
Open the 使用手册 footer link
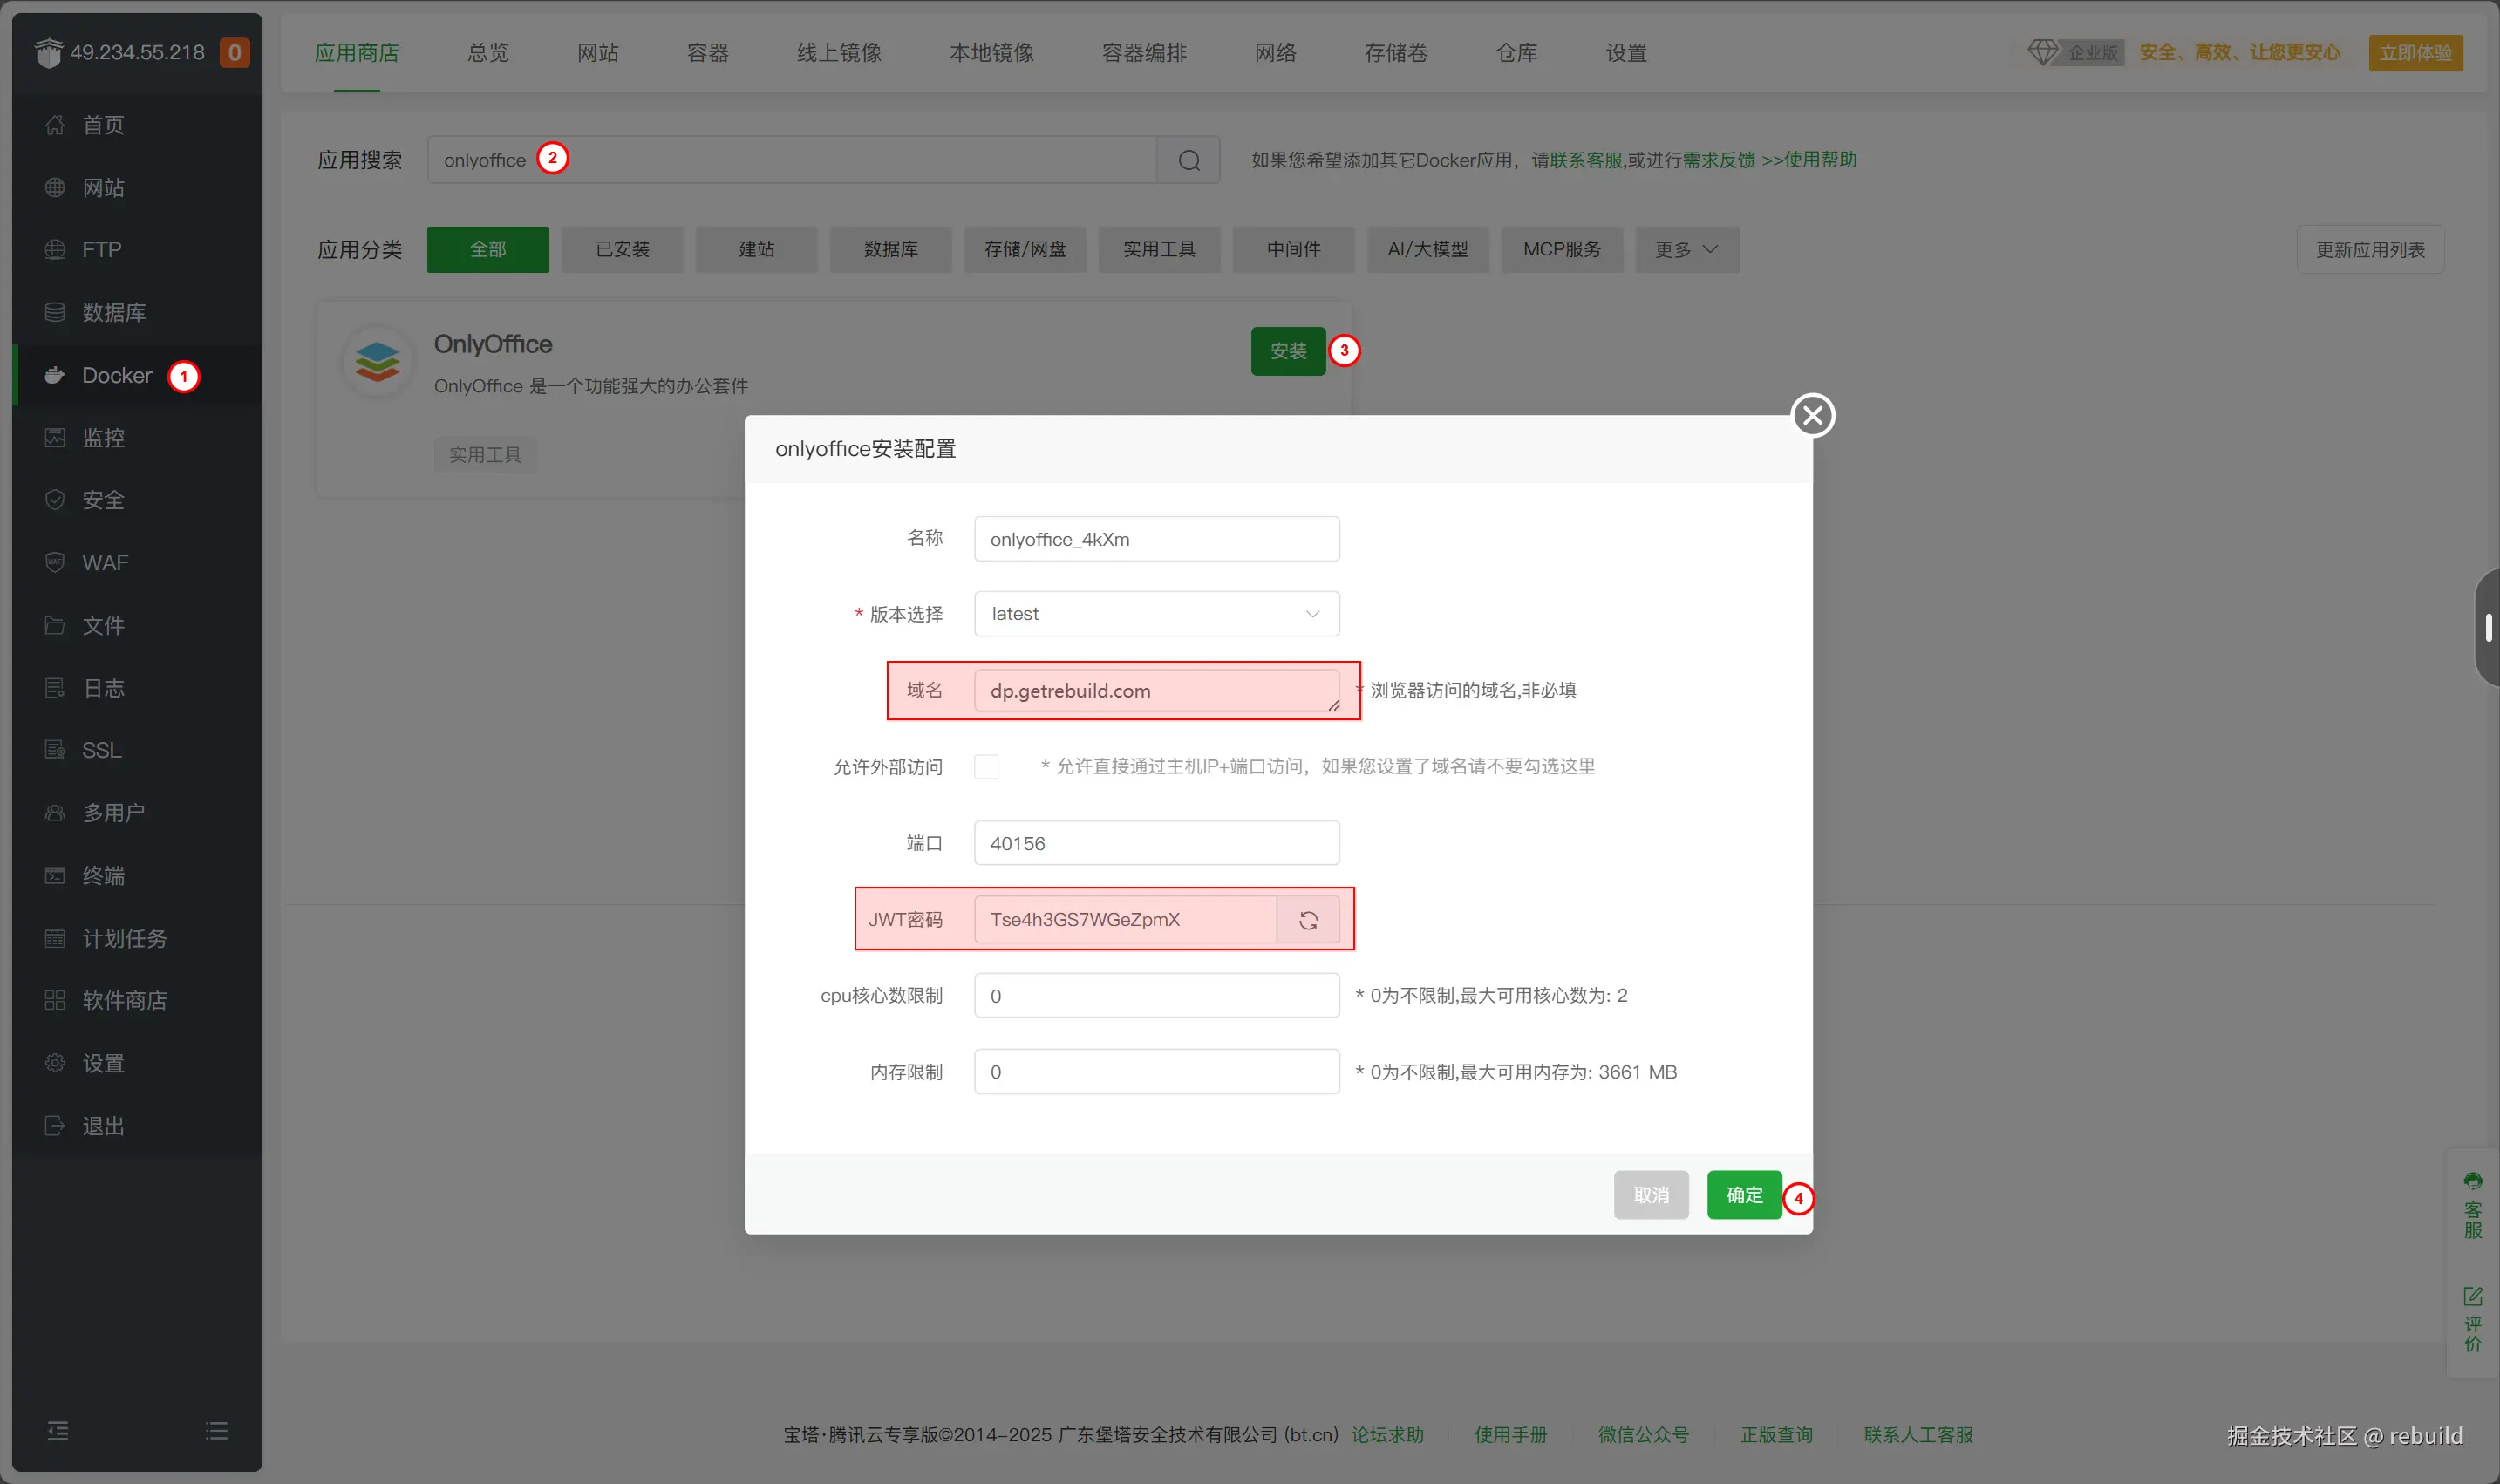coord(1510,1434)
